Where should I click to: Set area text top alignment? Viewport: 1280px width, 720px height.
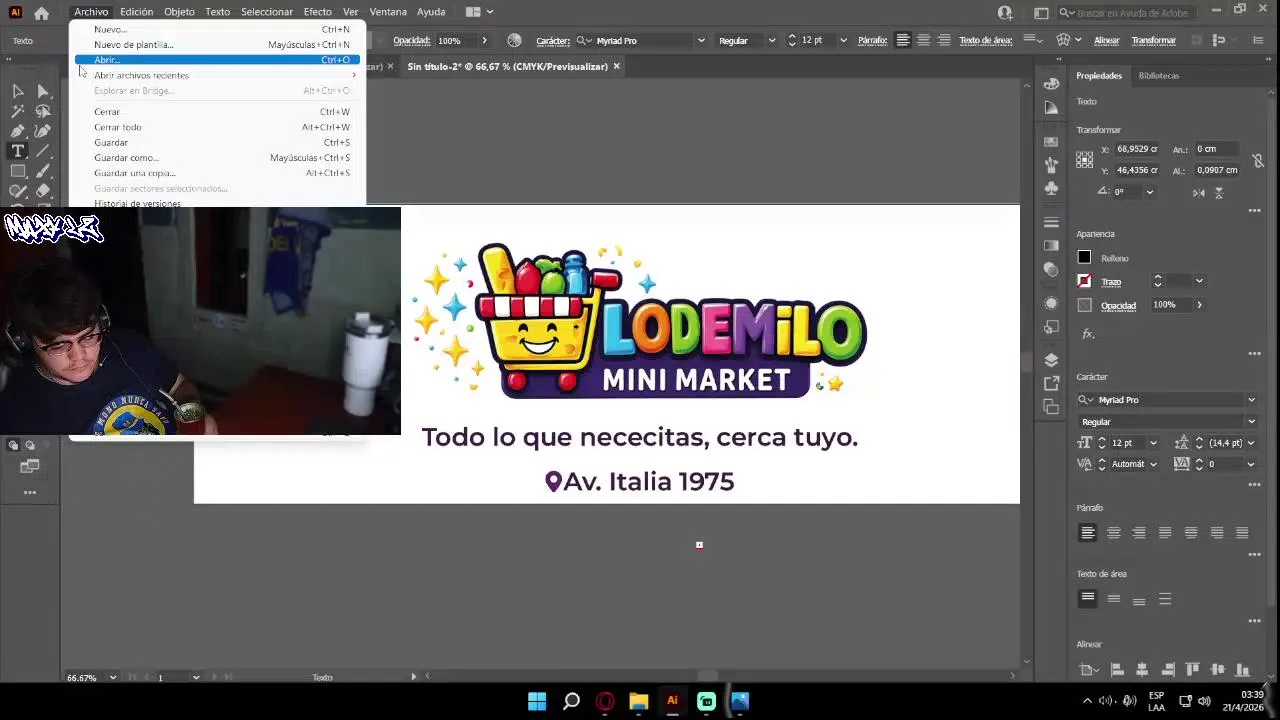coord(1088,599)
